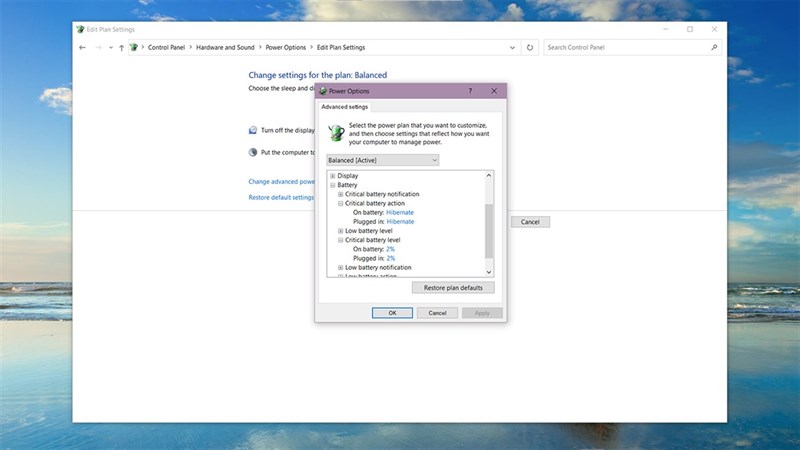Screen dimensions: 800x450
Task: Click OK in Power Options dialog
Action: click(x=392, y=313)
